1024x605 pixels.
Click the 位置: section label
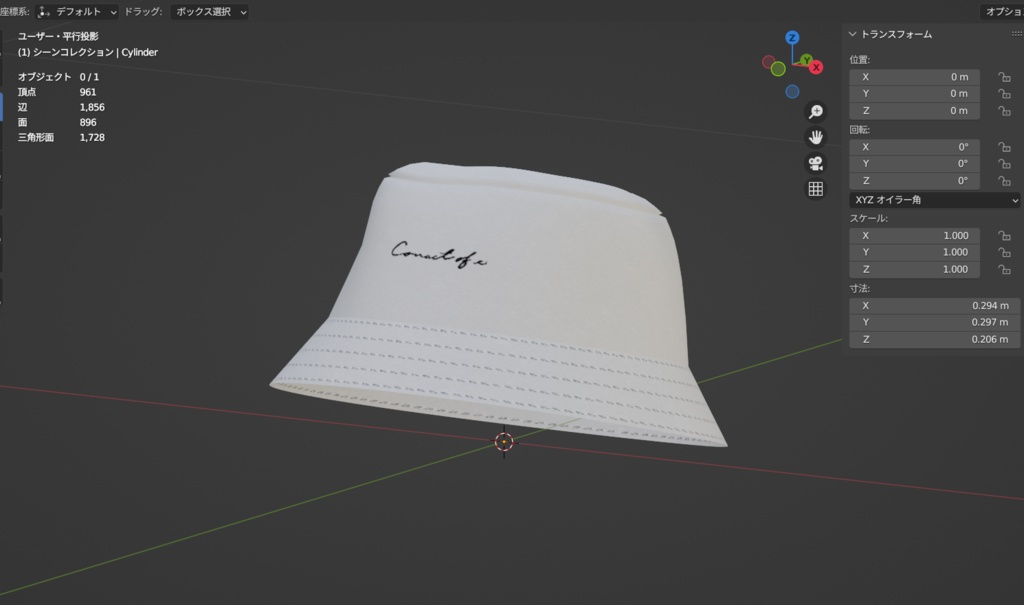point(859,59)
